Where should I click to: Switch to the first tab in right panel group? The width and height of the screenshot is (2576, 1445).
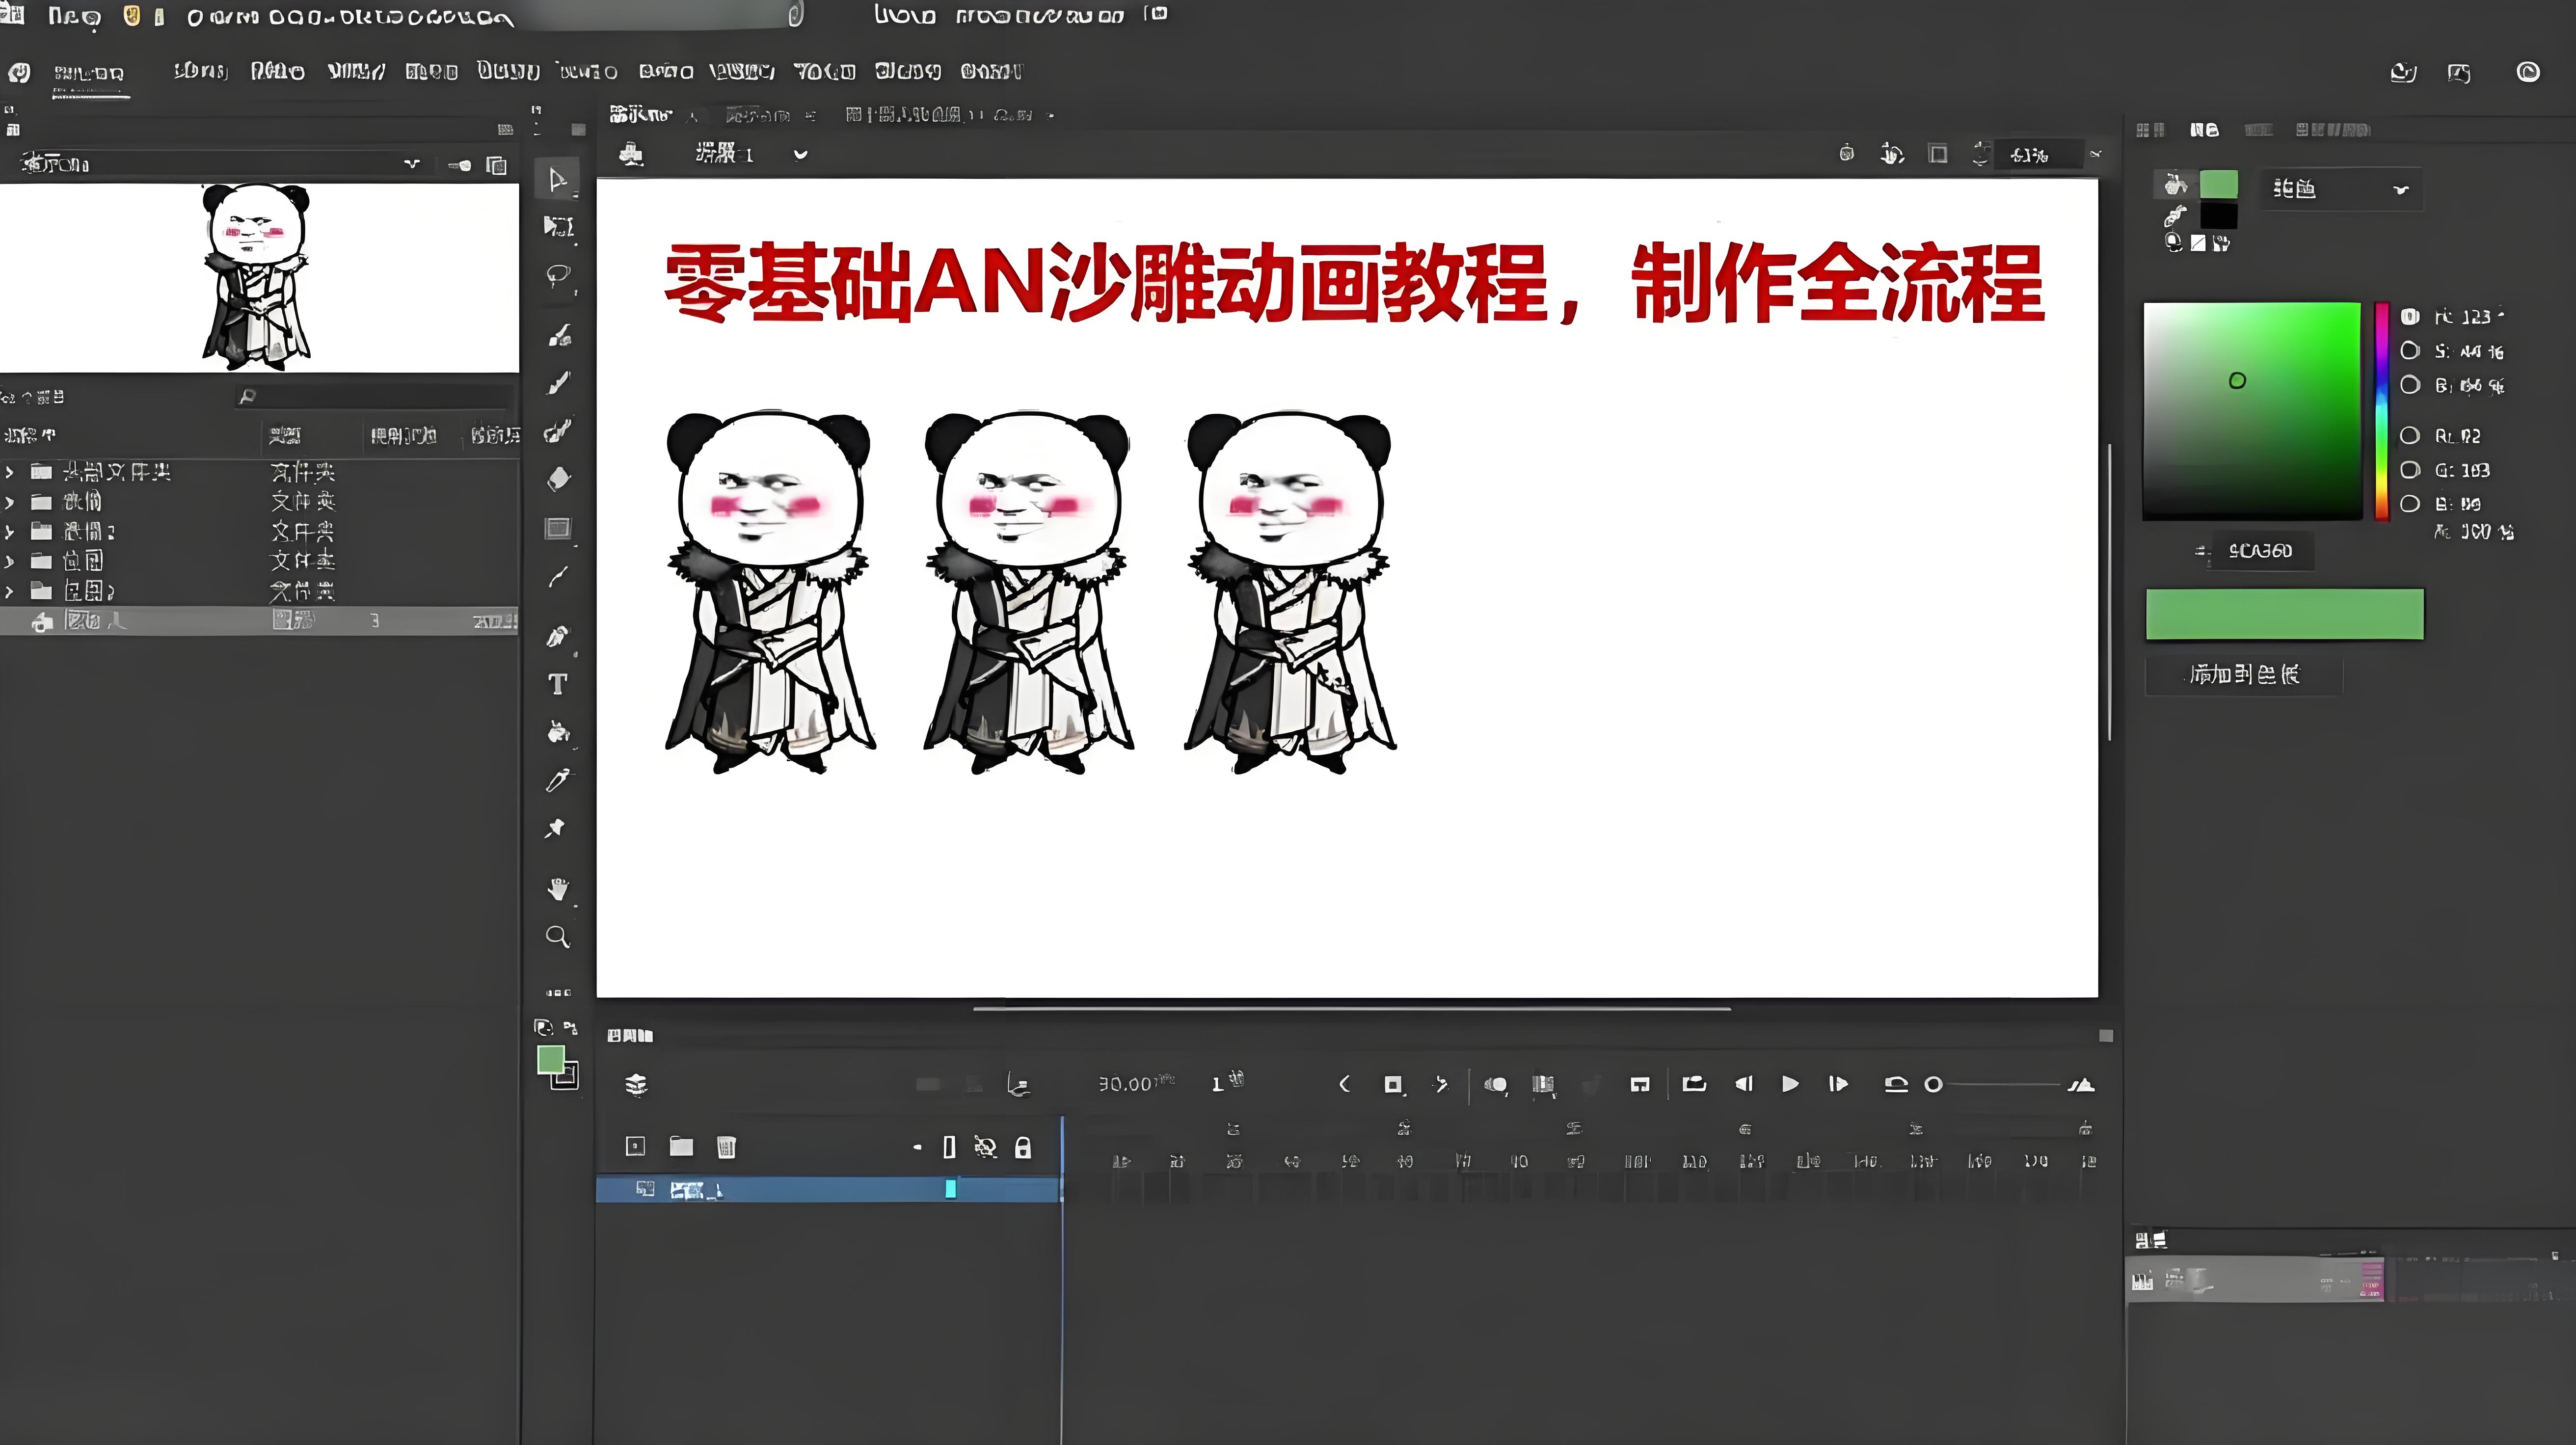tap(2150, 130)
